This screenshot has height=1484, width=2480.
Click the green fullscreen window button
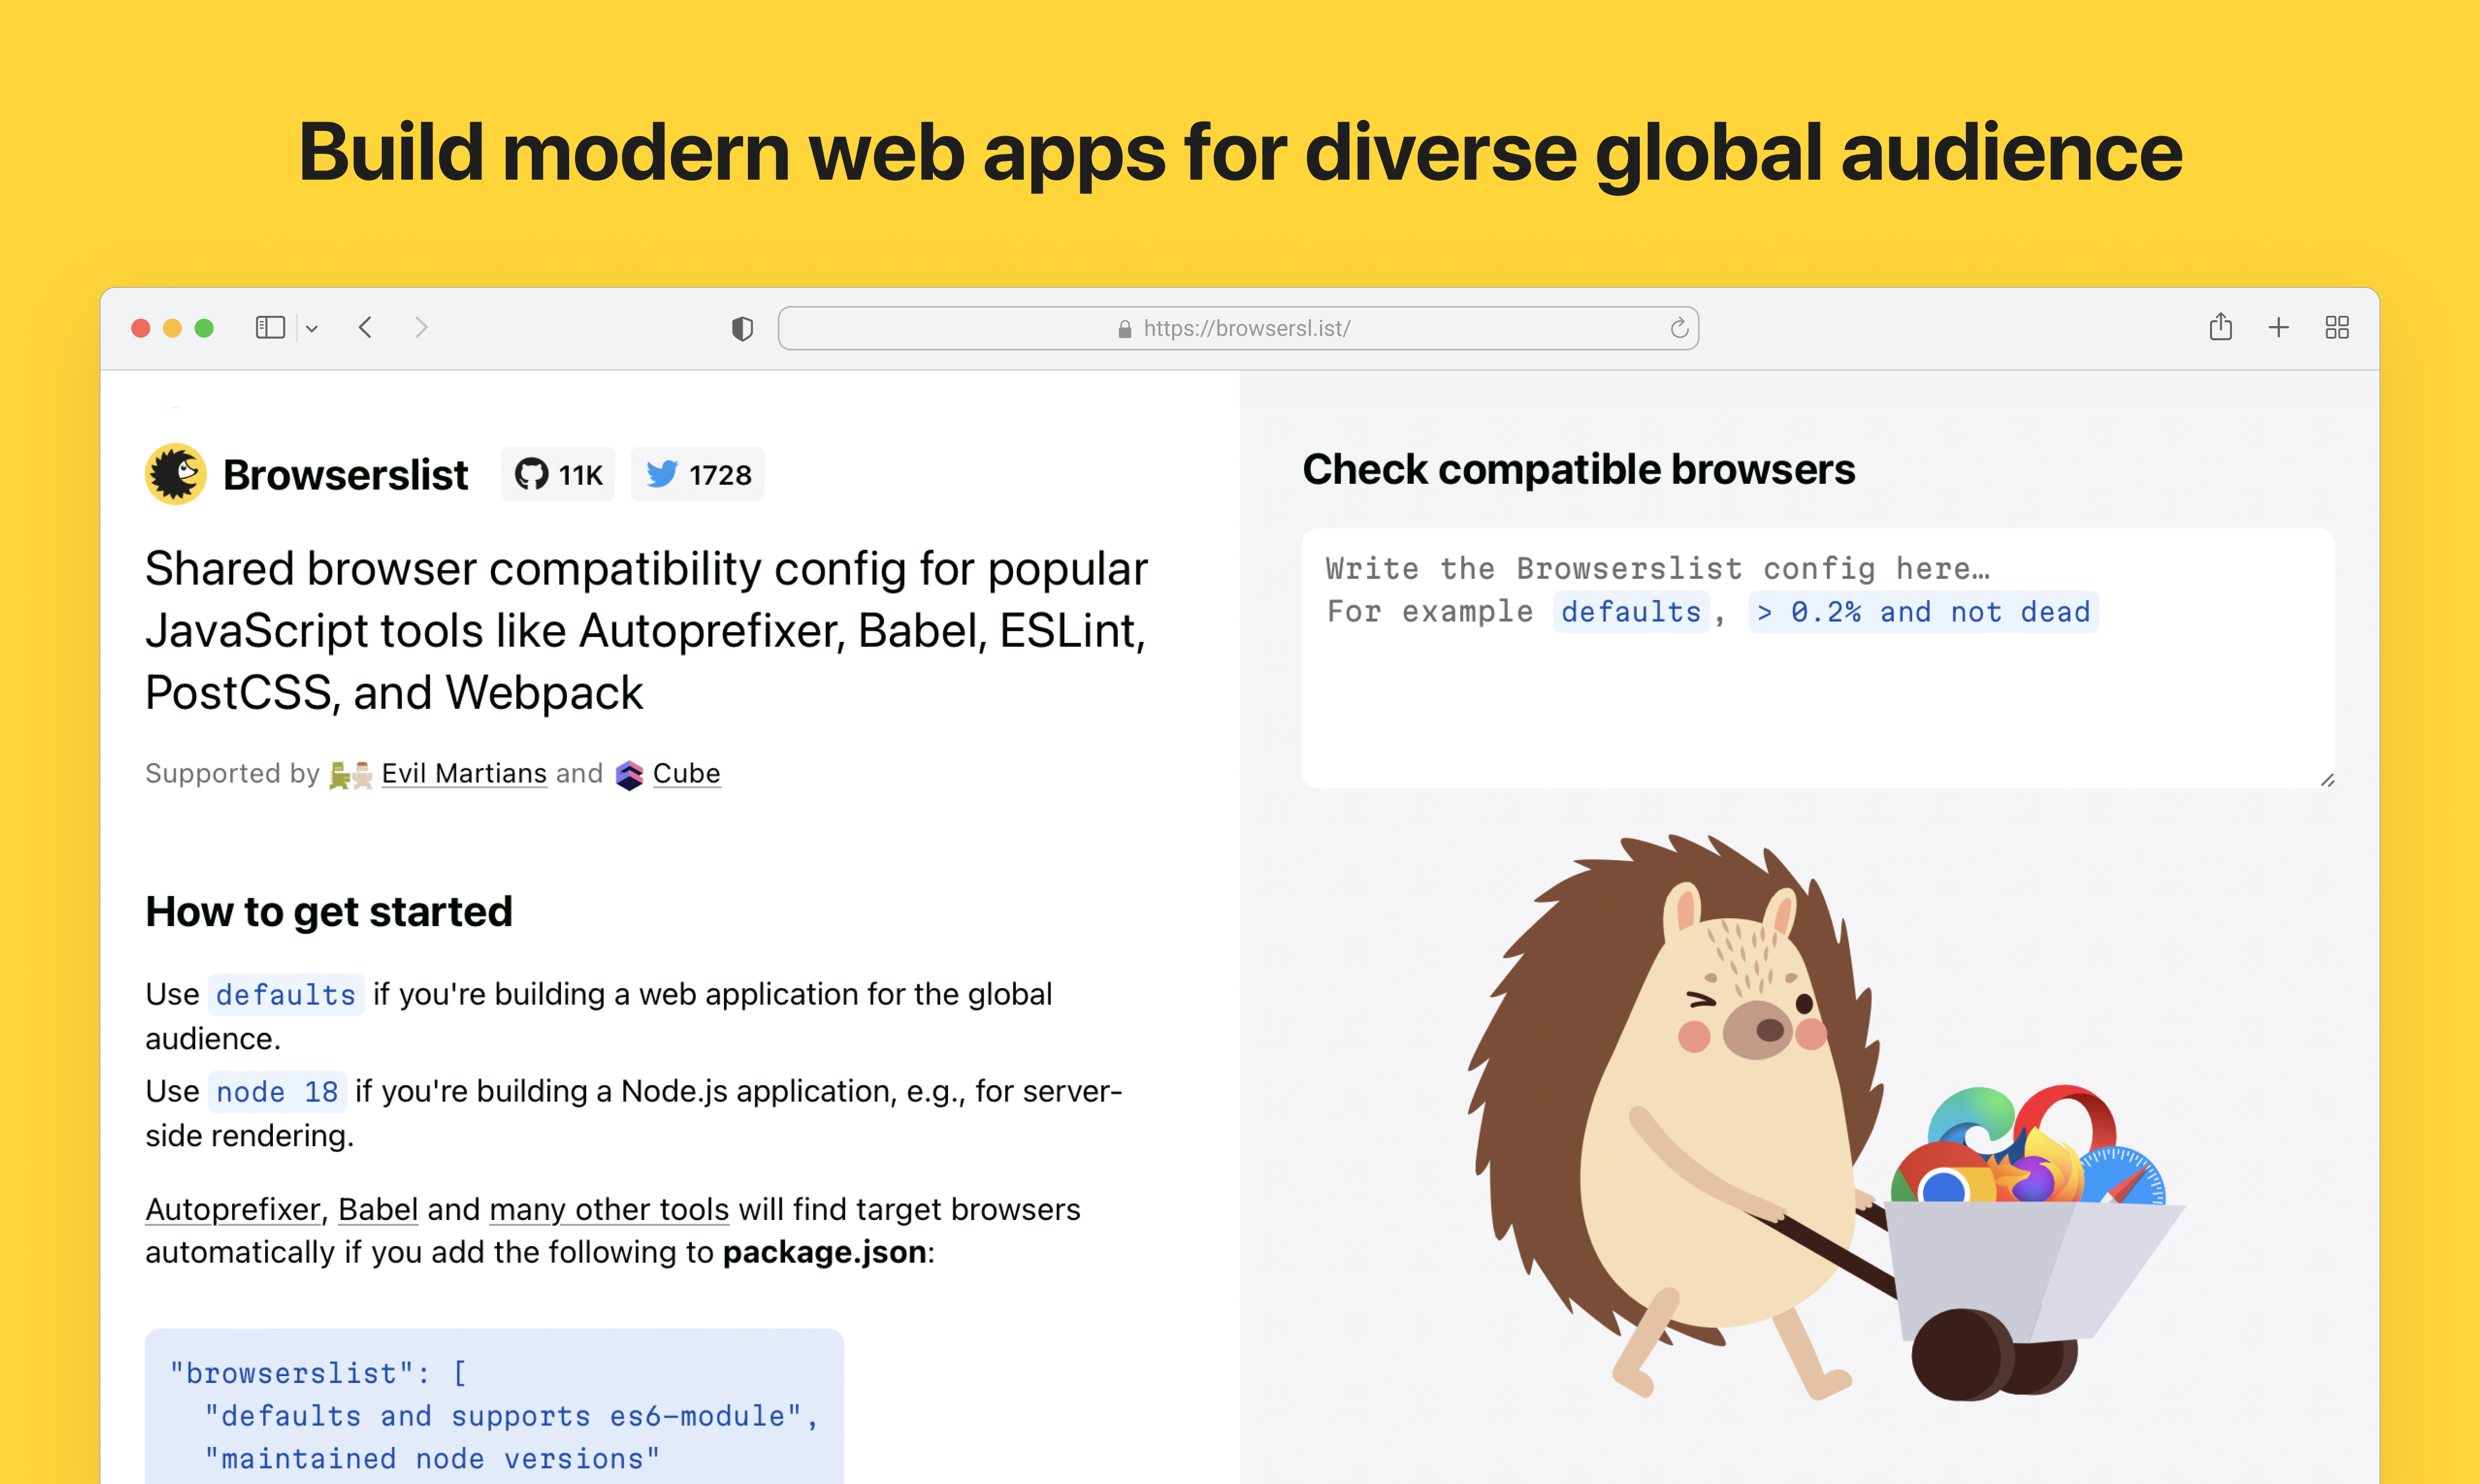(204, 328)
